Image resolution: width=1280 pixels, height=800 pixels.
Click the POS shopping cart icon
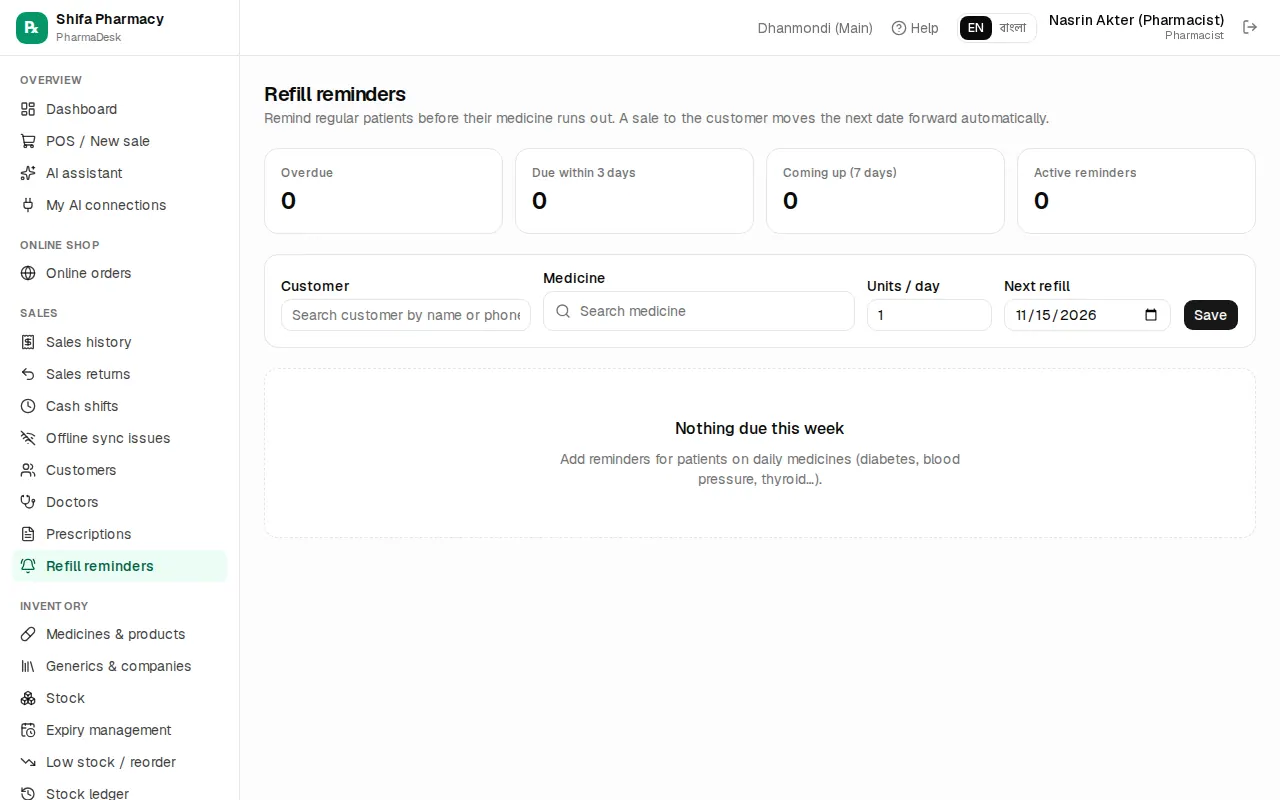coord(28,141)
